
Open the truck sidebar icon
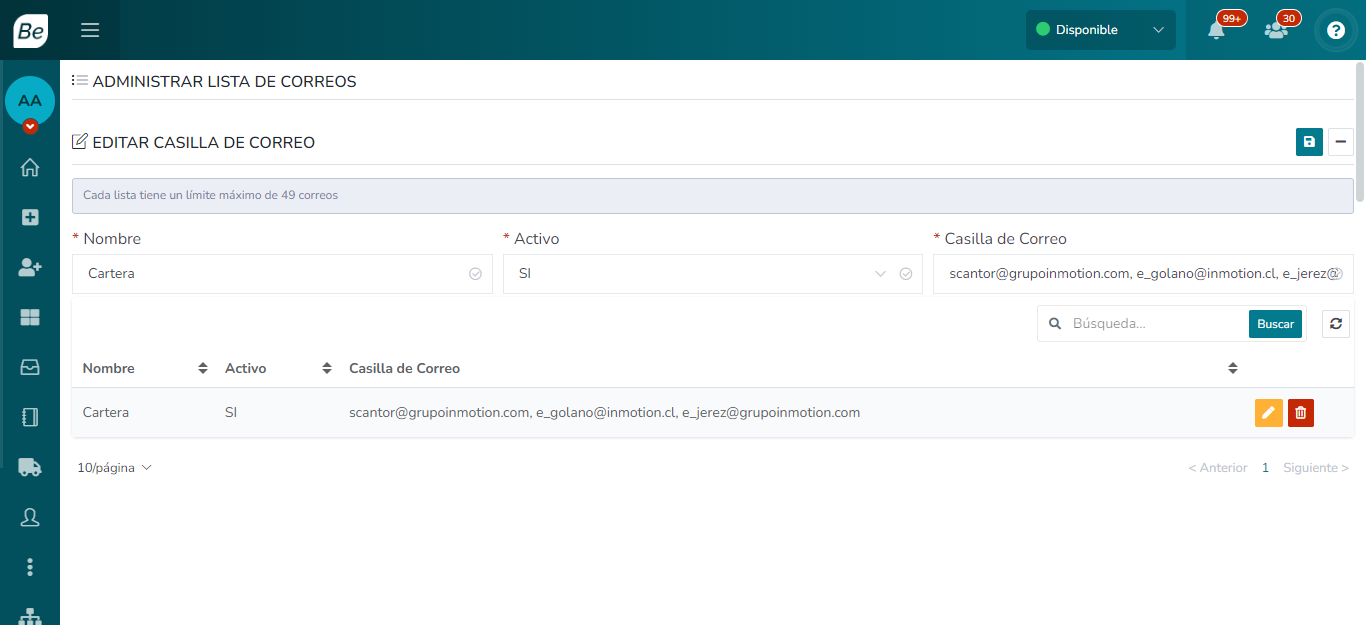[x=30, y=467]
